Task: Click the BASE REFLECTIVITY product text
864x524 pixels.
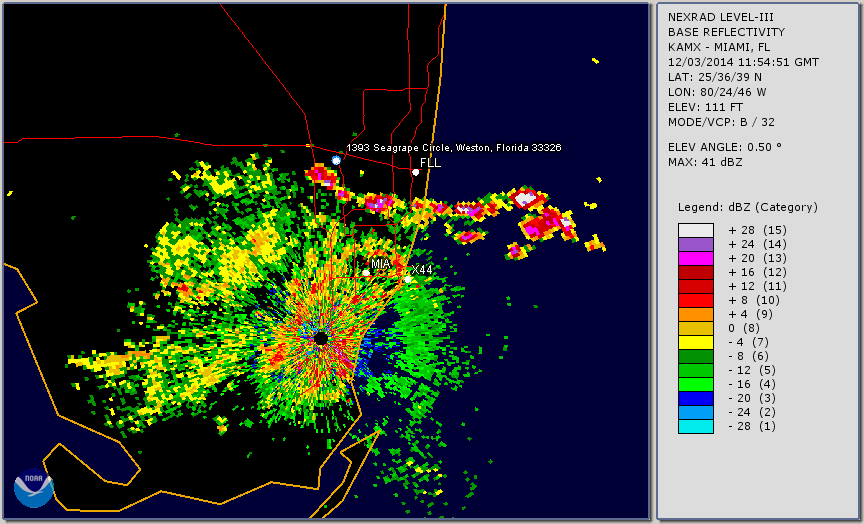Action: coord(726,32)
